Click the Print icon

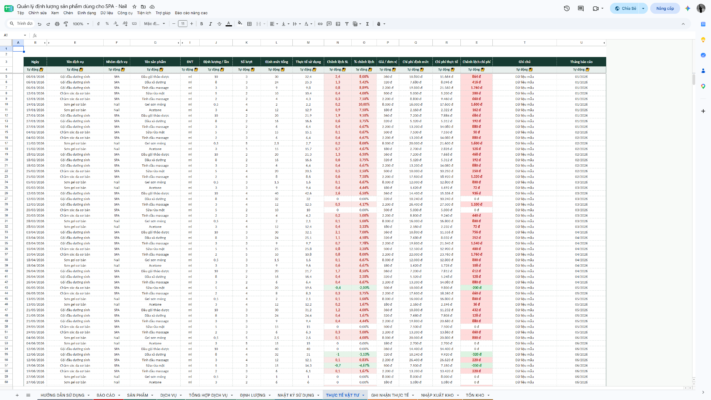click(x=57, y=24)
